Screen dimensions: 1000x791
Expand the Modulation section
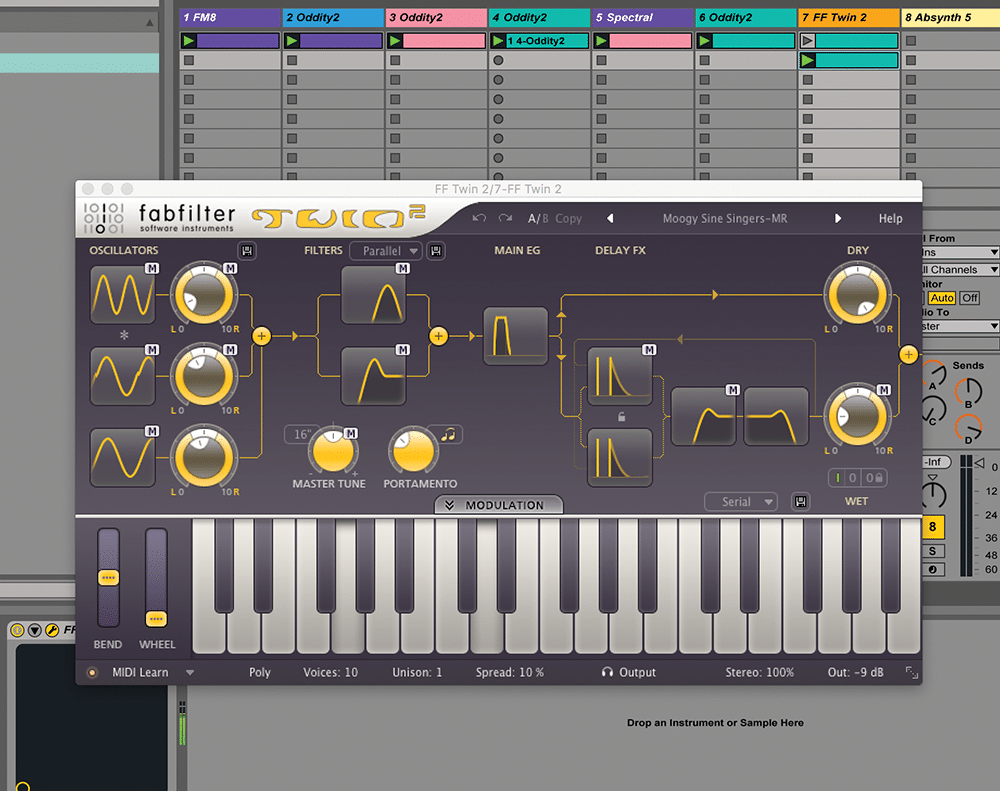click(498, 505)
